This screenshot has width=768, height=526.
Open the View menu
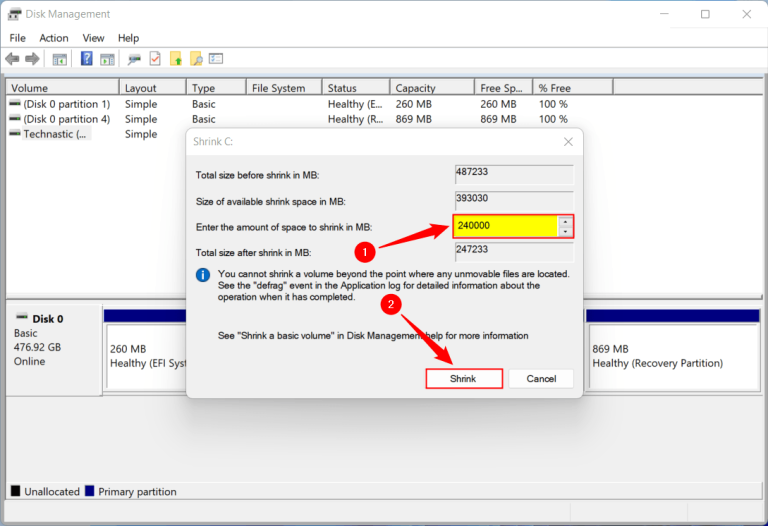click(93, 38)
